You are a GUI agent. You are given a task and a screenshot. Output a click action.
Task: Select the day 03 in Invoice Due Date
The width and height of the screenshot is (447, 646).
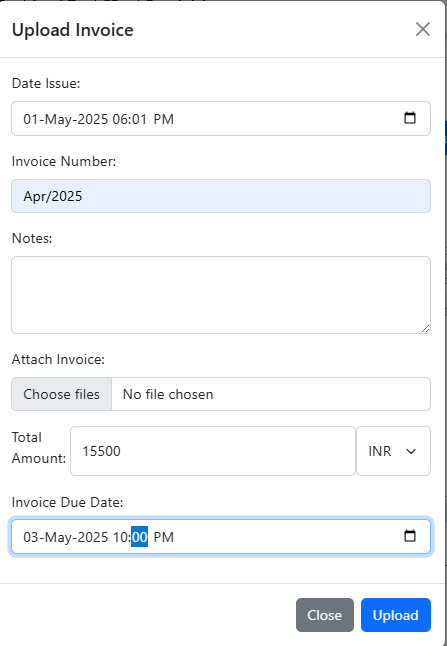click(x=31, y=537)
